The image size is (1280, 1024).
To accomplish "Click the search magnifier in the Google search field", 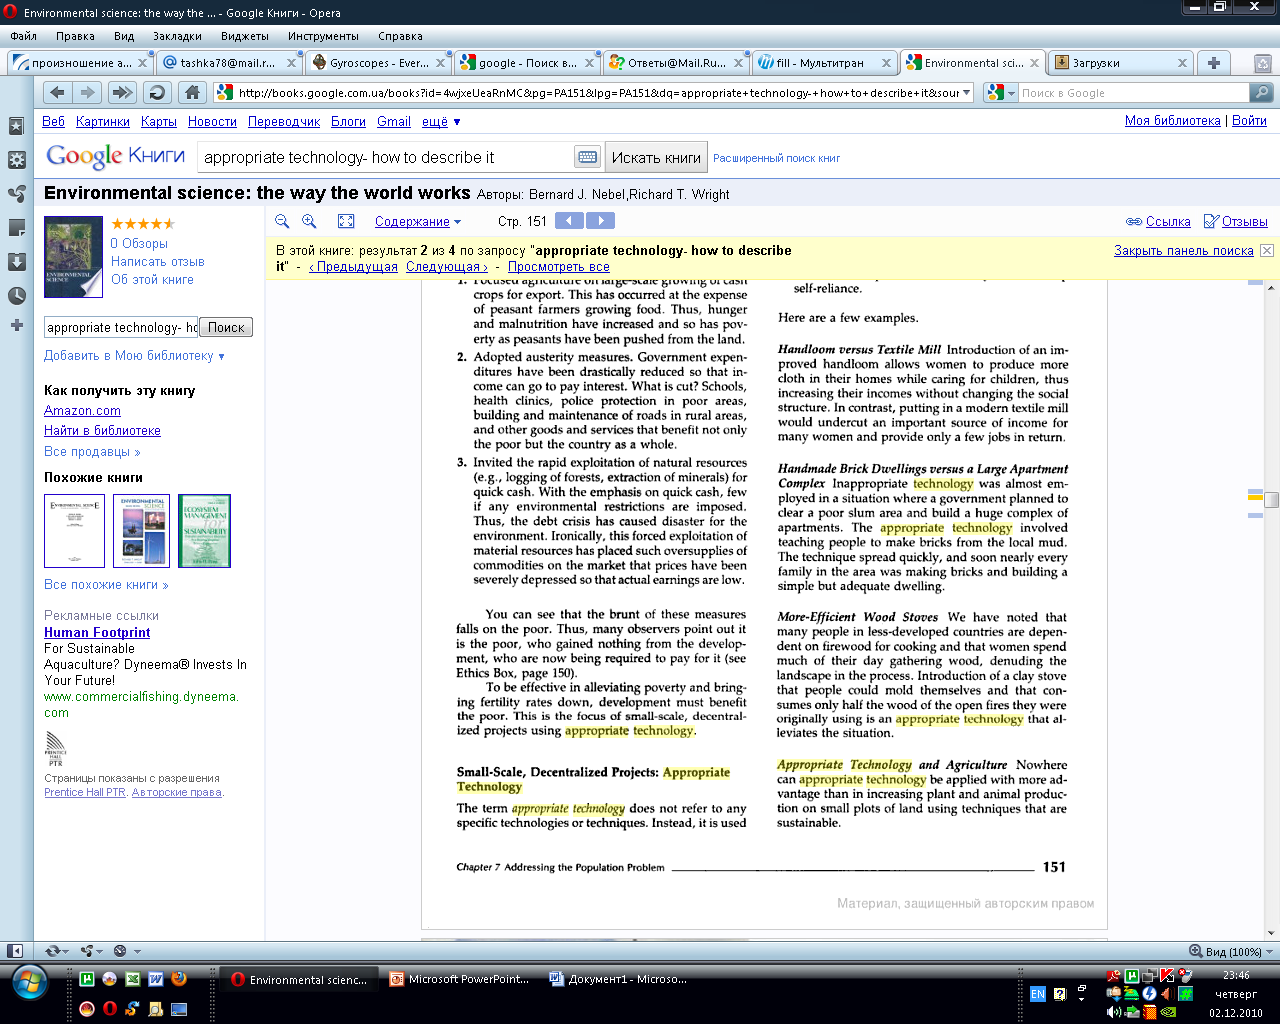I will pyautogui.click(x=1262, y=92).
